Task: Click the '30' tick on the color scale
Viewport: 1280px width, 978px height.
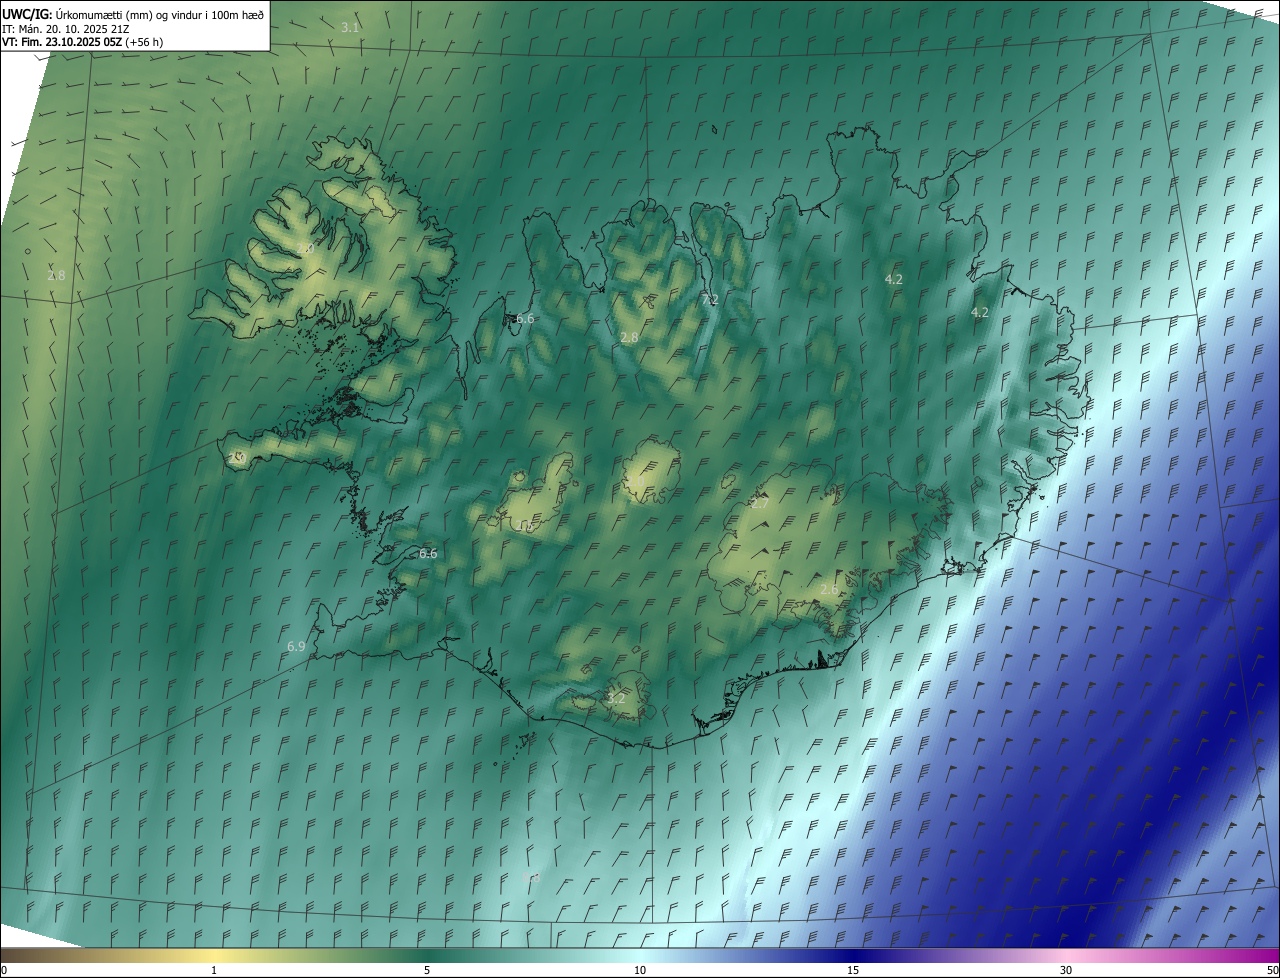Action: click(x=1066, y=971)
